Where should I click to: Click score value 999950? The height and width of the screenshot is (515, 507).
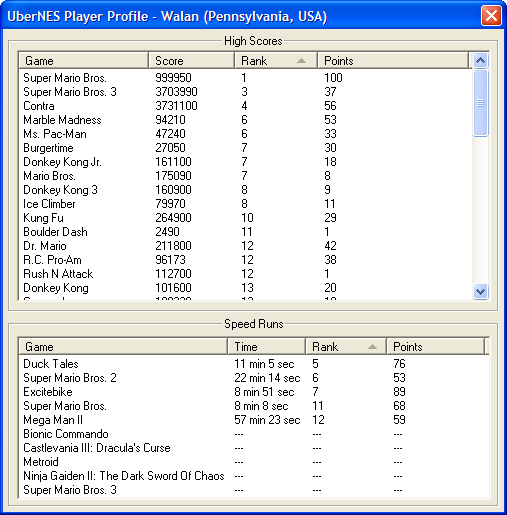[x=173, y=78]
